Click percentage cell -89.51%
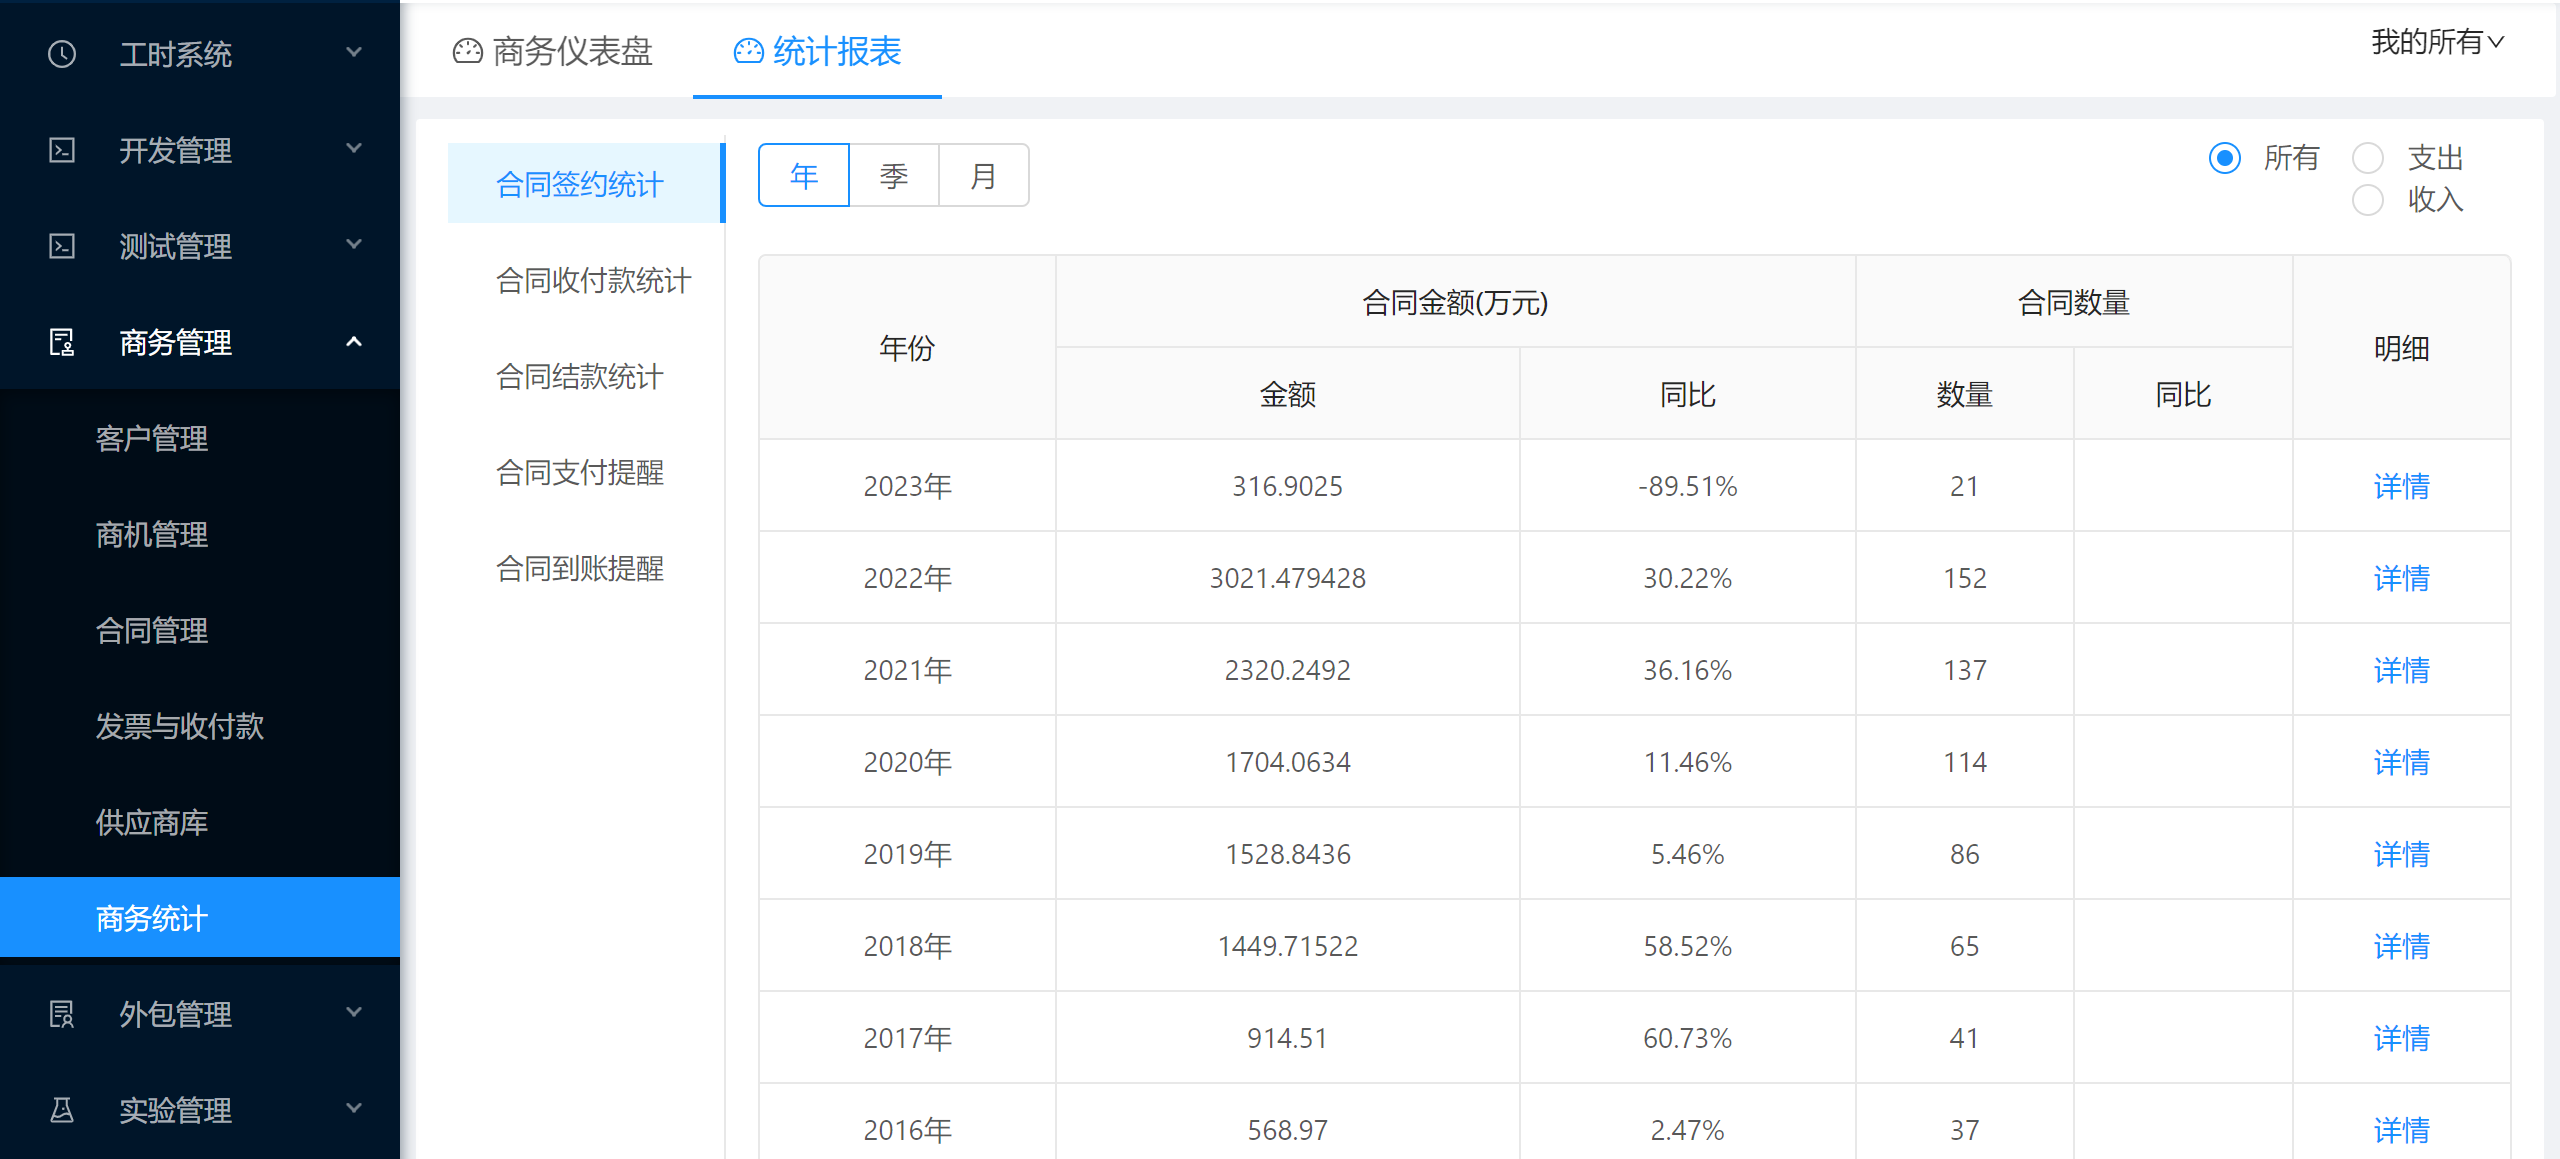The height and width of the screenshot is (1159, 2560). coord(1687,486)
